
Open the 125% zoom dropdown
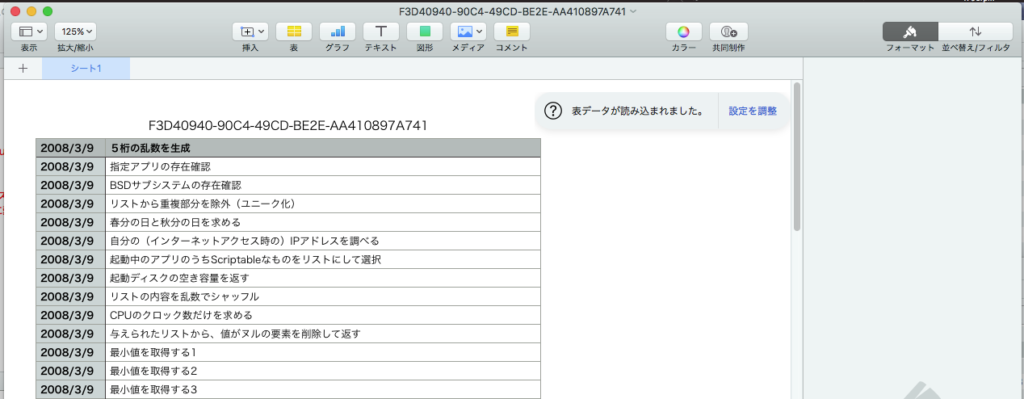pyautogui.click(x=75, y=31)
